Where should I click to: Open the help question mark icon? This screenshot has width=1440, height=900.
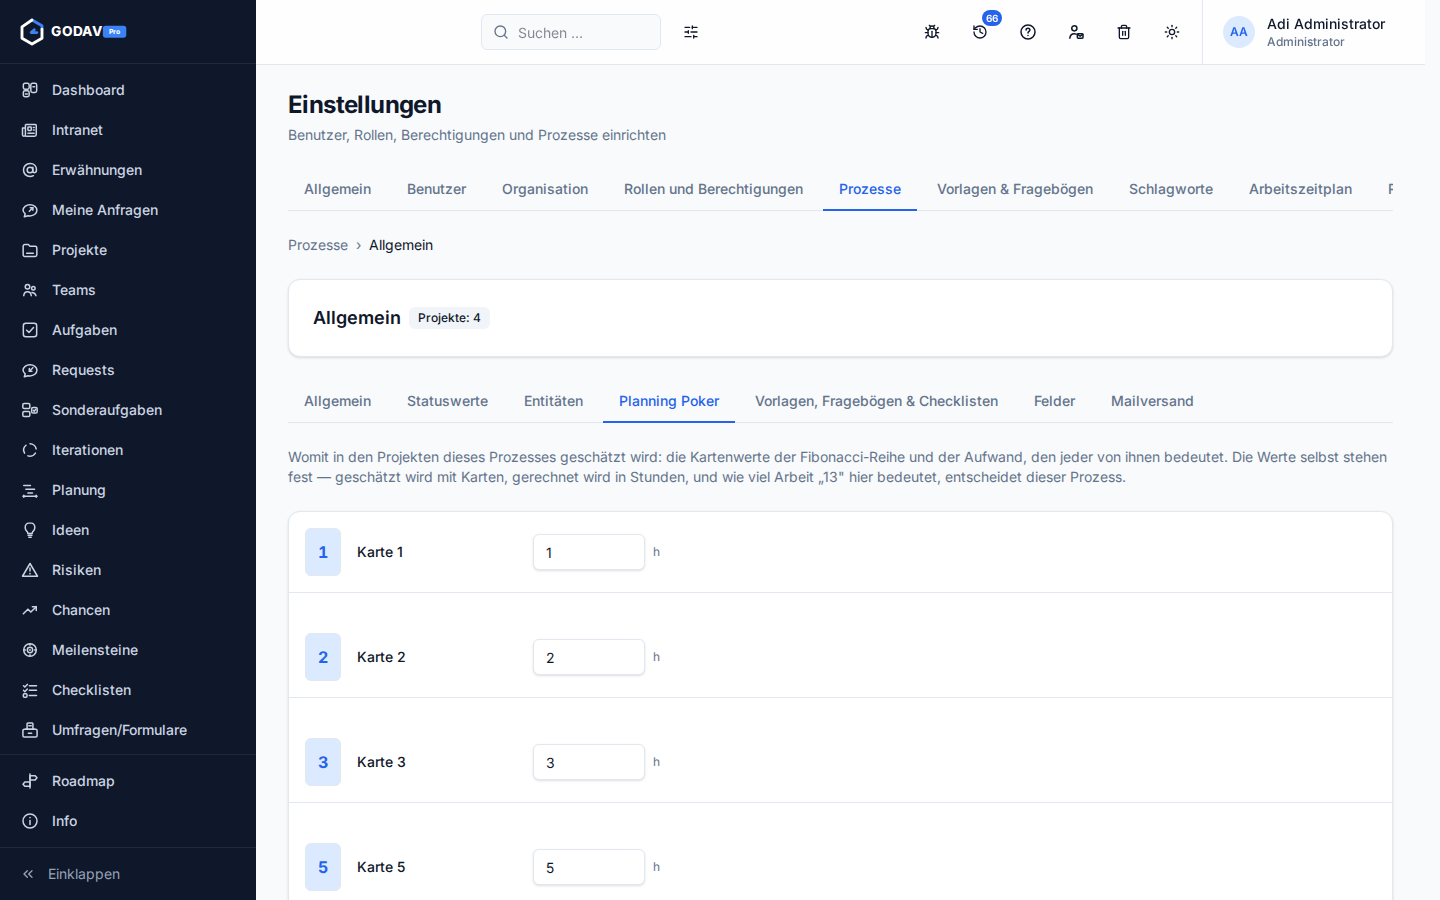tap(1028, 32)
